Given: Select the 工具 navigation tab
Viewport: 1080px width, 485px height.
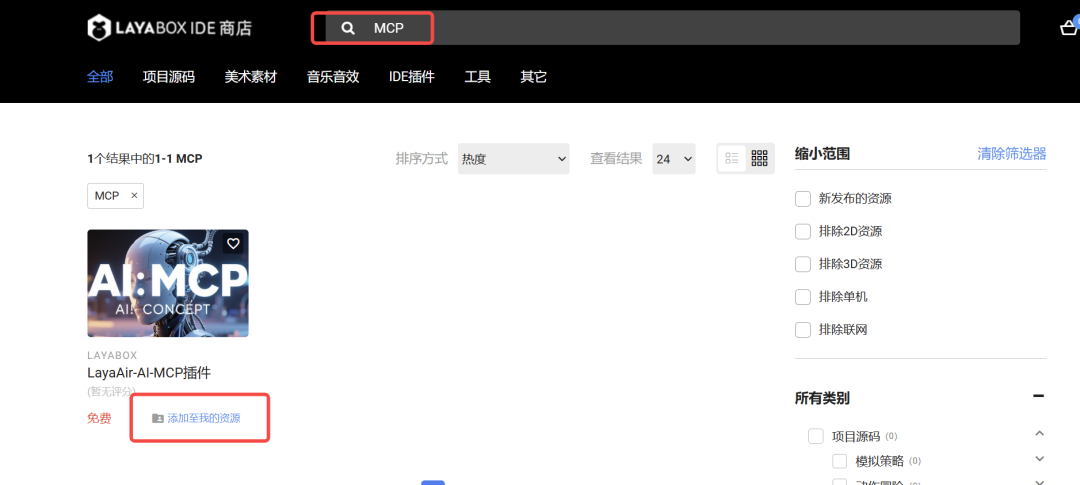Looking at the screenshot, I should [477, 76].
